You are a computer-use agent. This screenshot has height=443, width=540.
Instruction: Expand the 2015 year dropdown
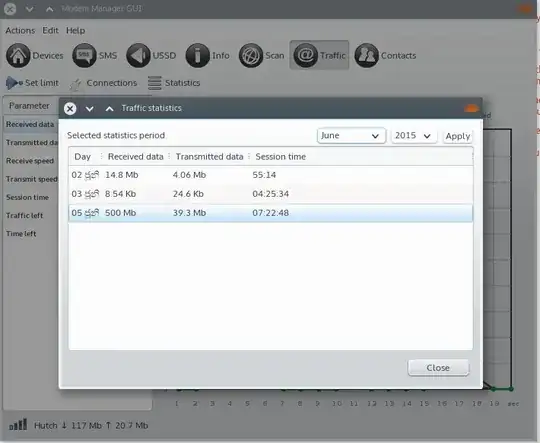click(x=414, y=136)
